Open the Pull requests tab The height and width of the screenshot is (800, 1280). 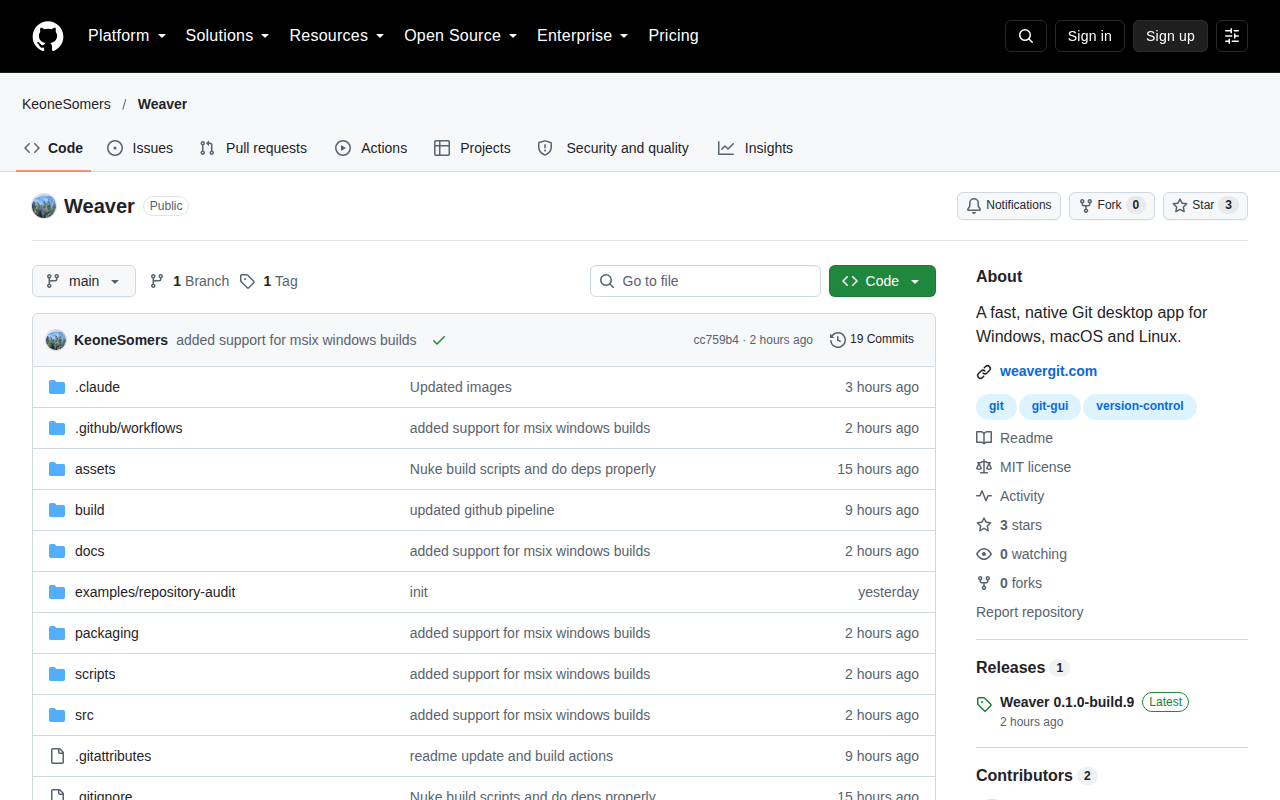pyautogui.click(x=253, y=148)
